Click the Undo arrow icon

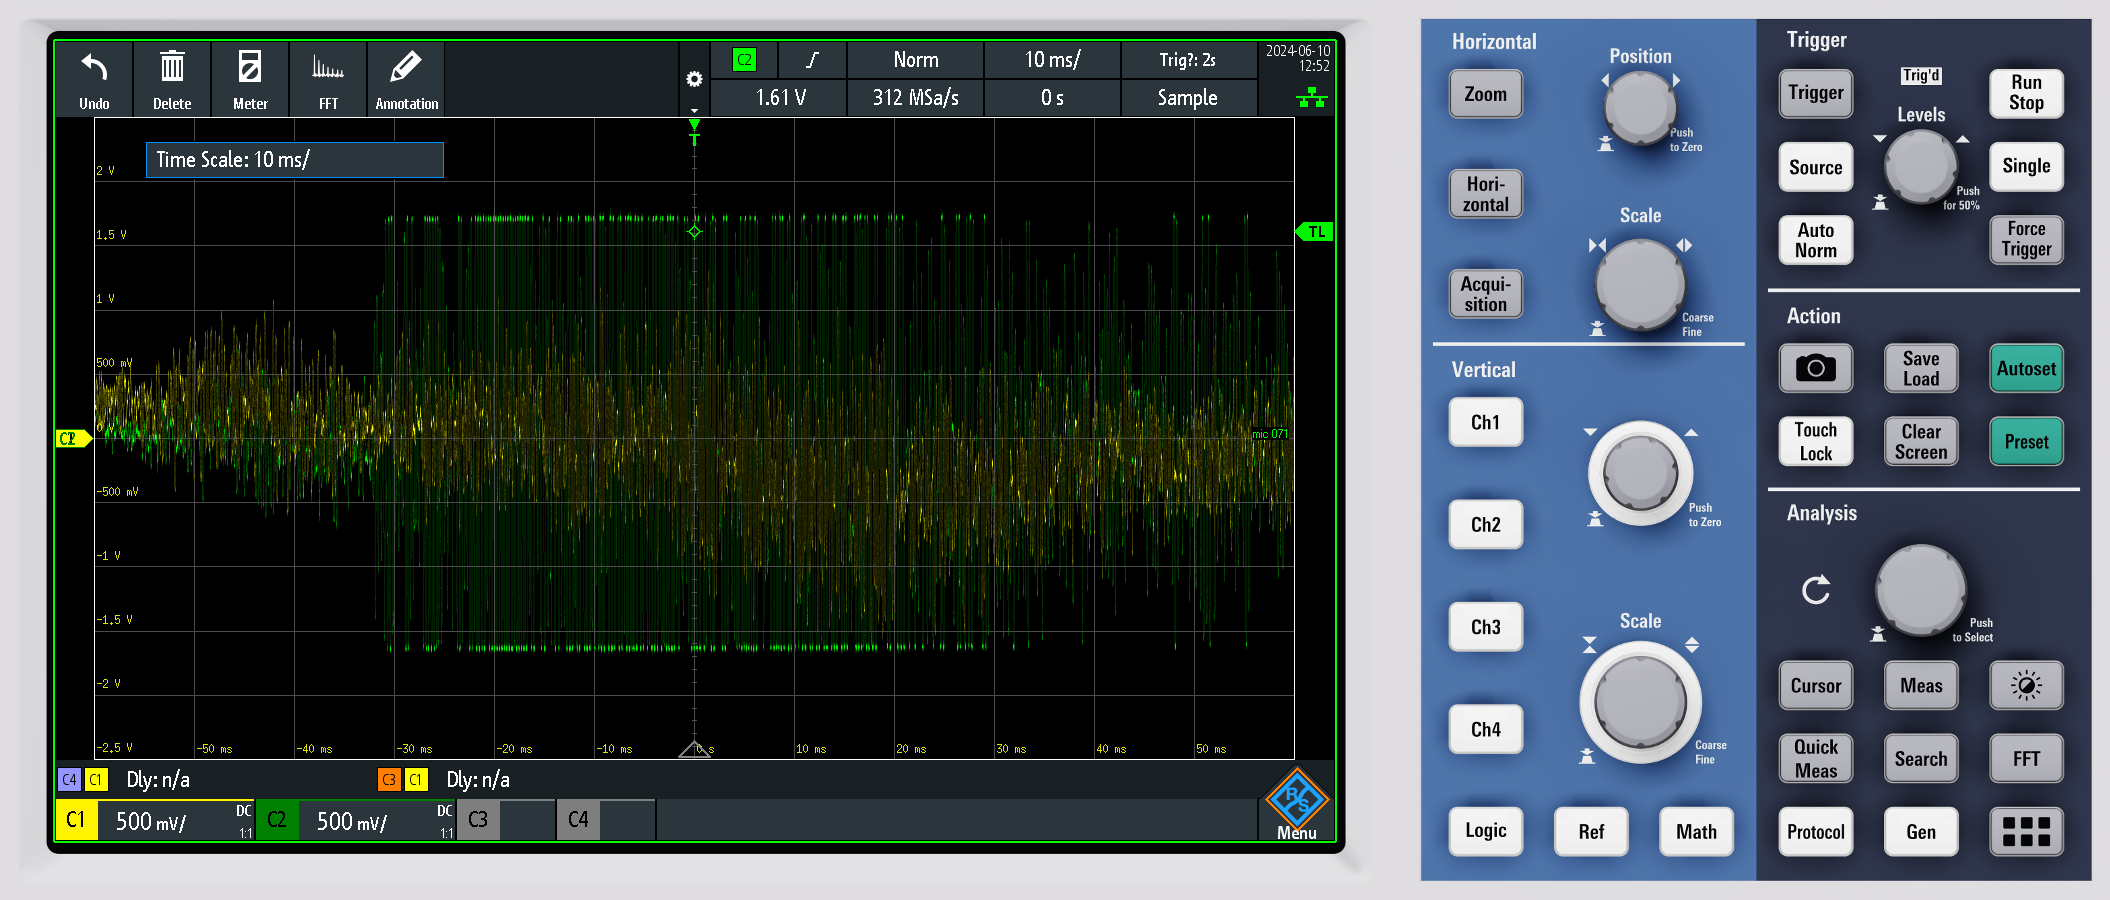coord(94,68)
